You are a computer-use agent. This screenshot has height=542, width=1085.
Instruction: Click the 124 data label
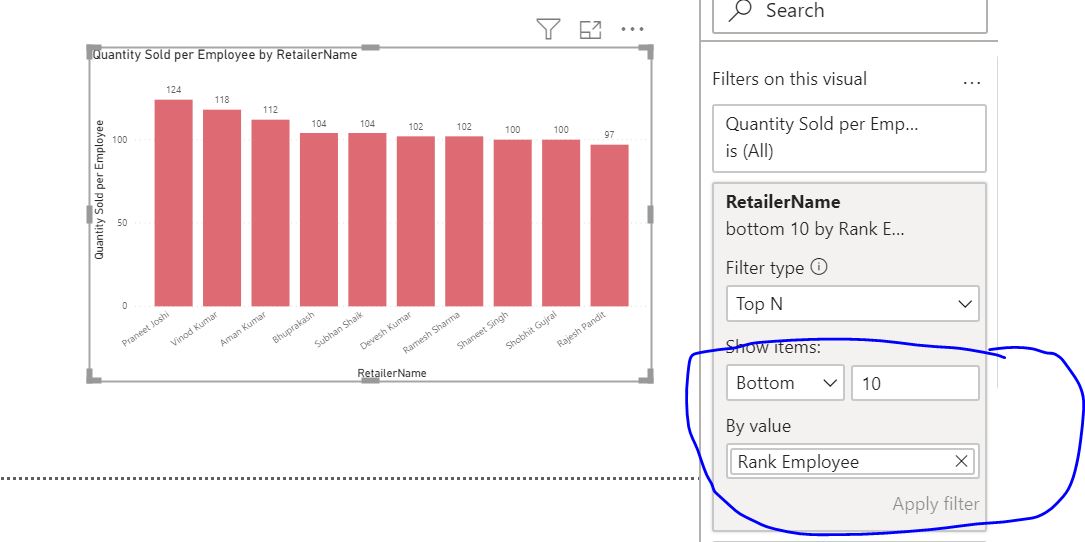(173, 90)
